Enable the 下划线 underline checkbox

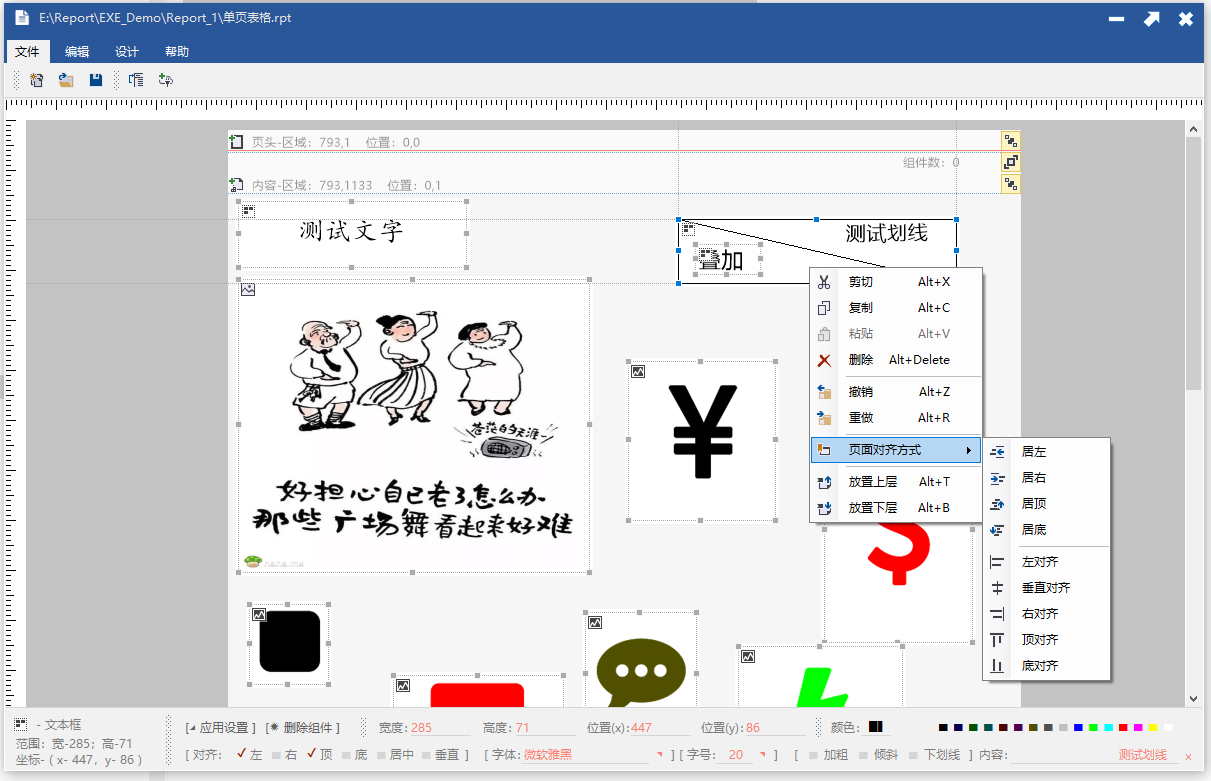click(x=914, y=755)
